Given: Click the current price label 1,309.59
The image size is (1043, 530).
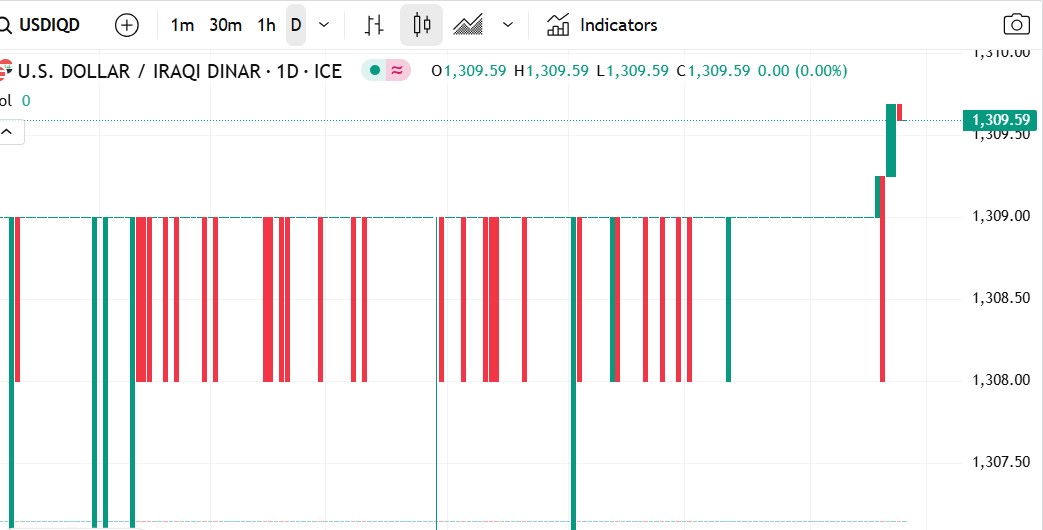Looking at the screenshot, I should 1000,120.
